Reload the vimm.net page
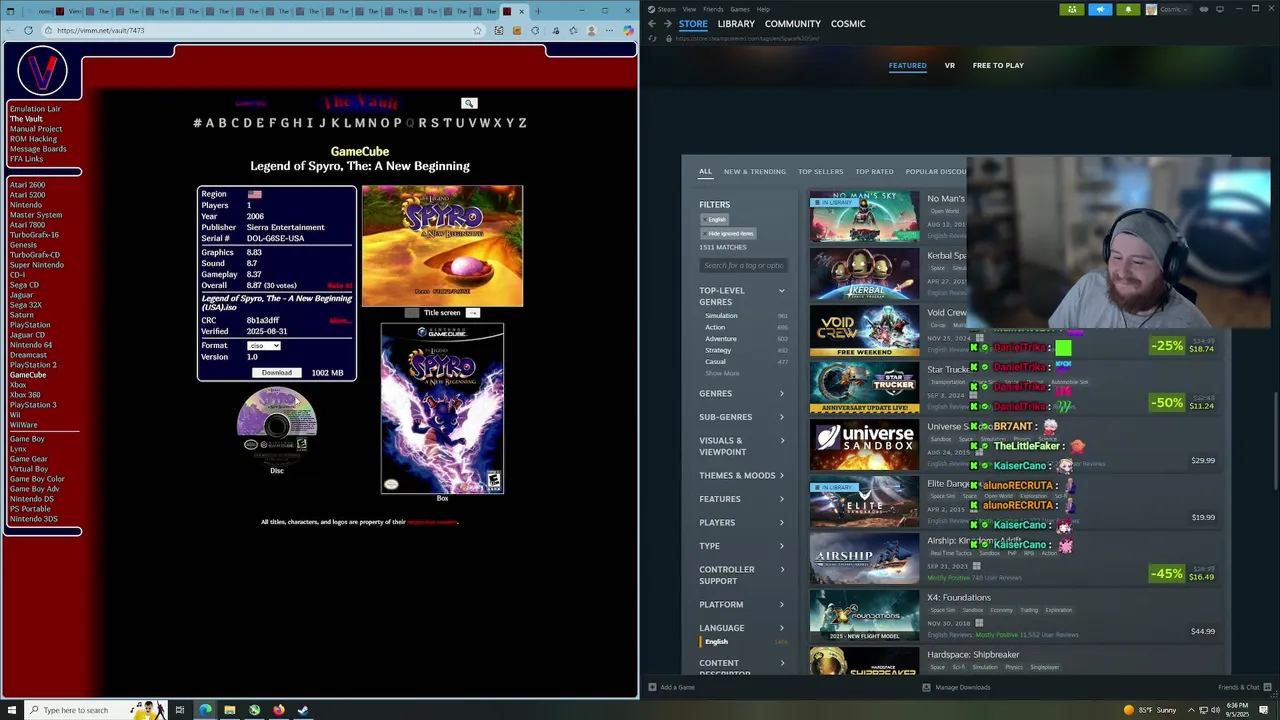This screenshot has height=720, width=1280. [x=28, y=30]
